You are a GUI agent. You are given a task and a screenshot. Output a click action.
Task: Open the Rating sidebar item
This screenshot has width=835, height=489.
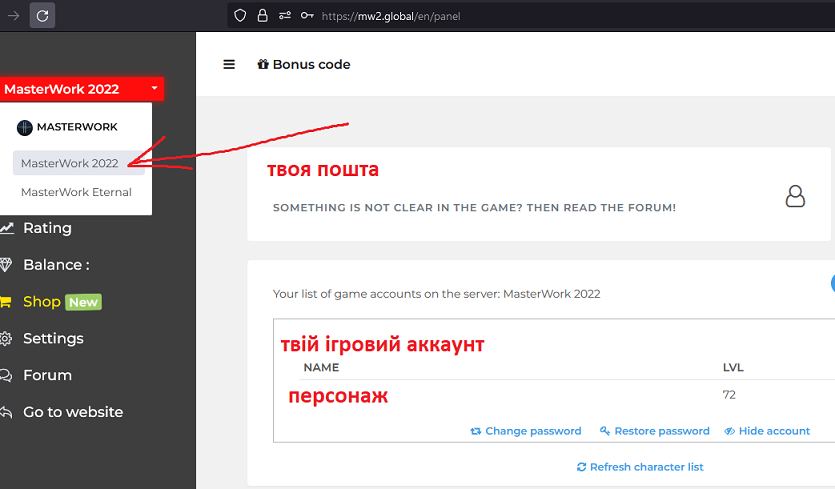(47, 228)
